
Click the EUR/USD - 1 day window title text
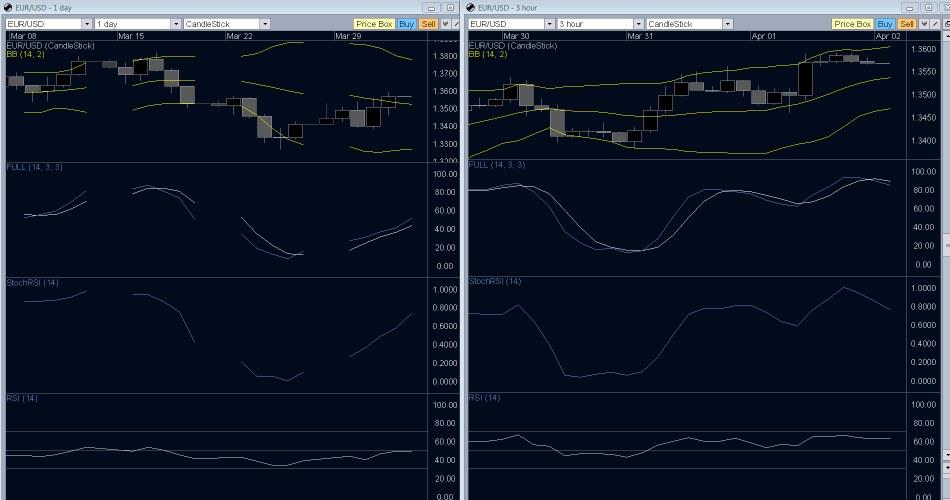pyautogui.click(x=44, y=8)
